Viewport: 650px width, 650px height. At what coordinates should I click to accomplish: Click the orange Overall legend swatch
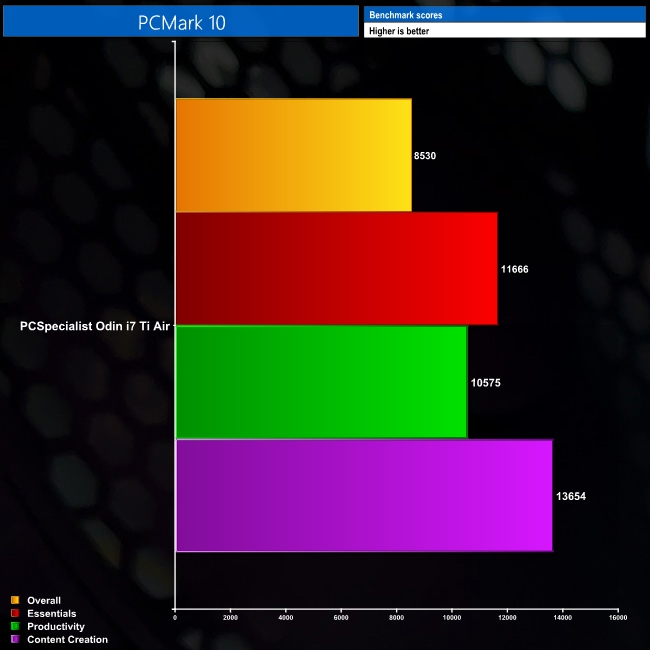15,600
